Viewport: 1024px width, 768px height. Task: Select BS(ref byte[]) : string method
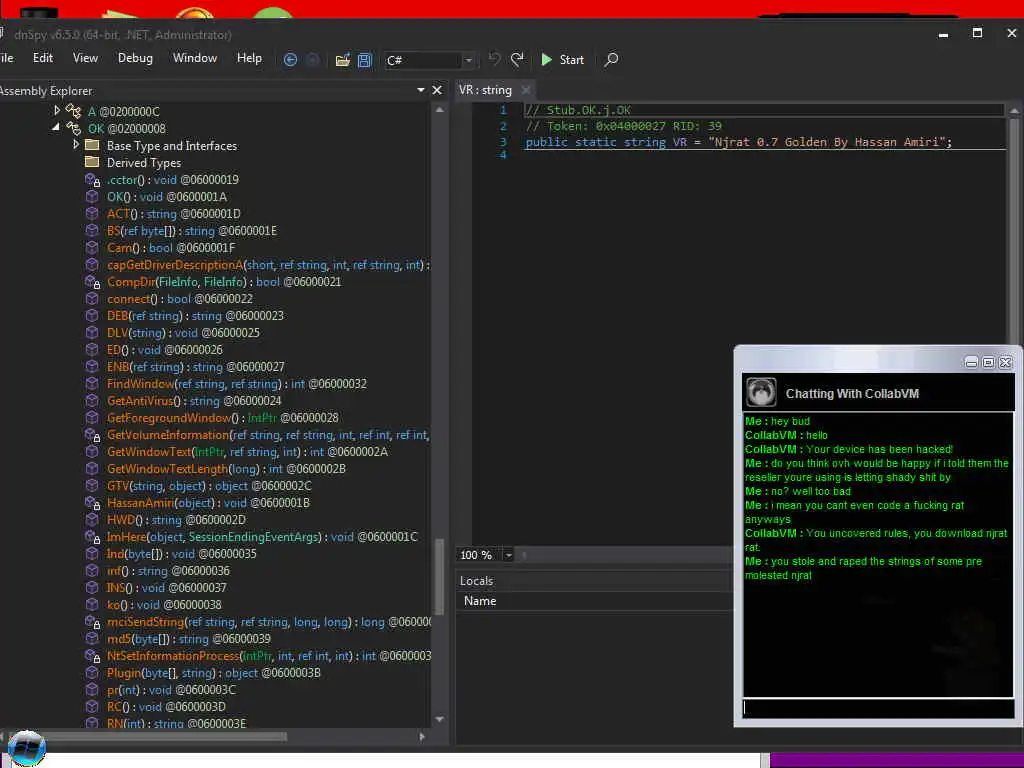(x=192, y=231)
